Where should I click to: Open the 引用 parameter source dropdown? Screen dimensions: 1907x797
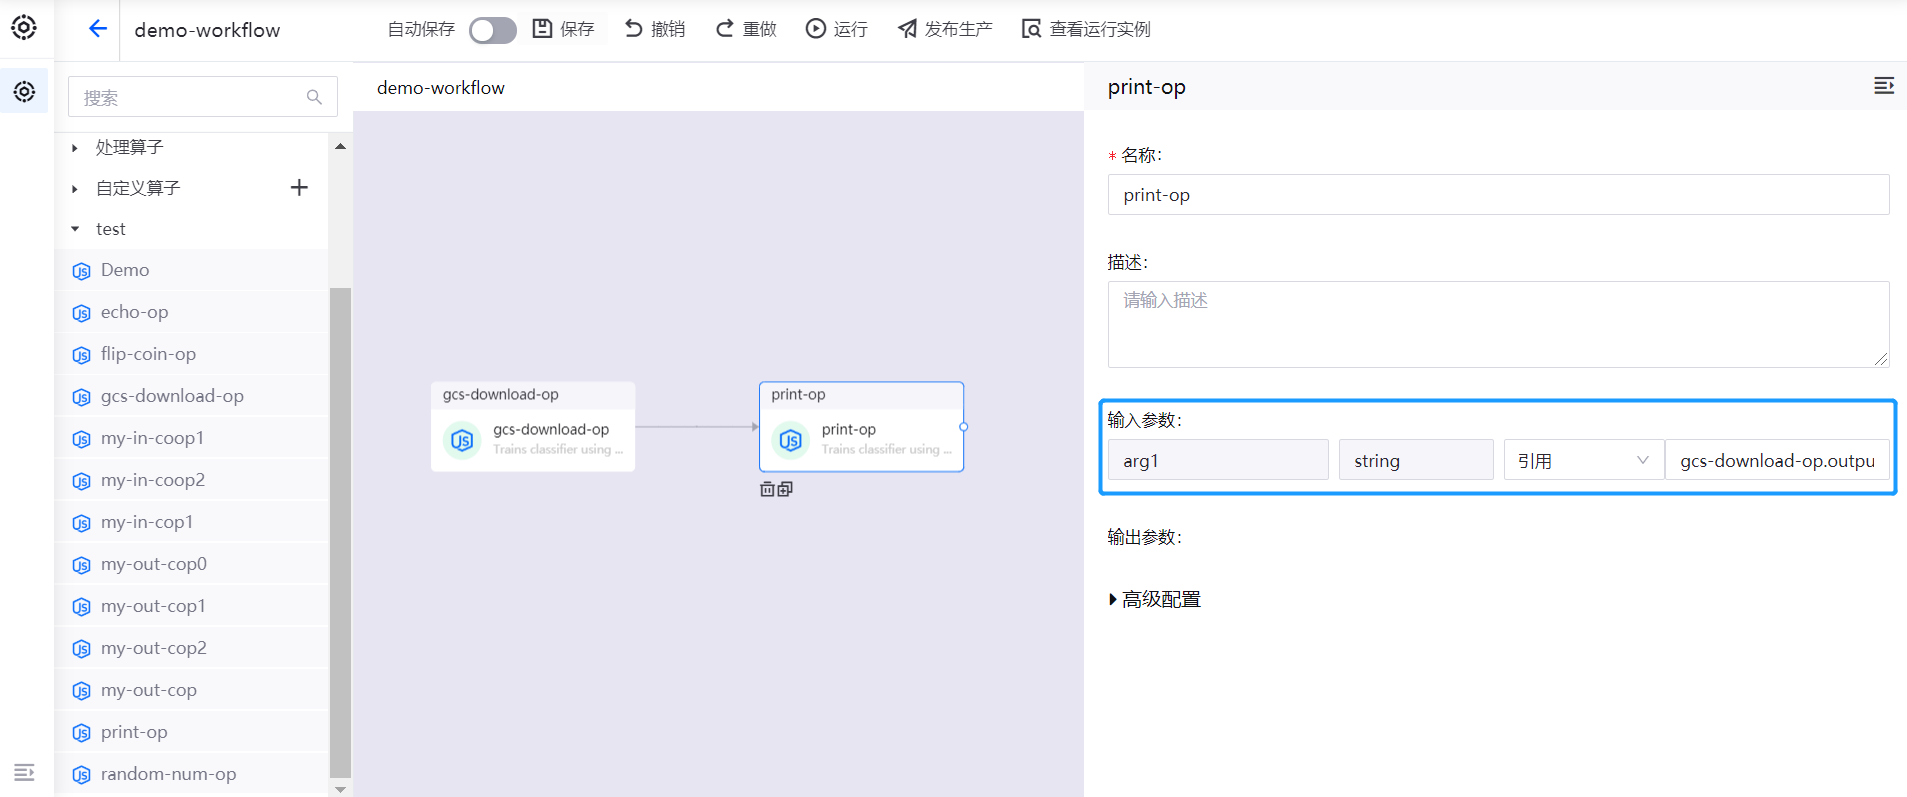(x=1582, y=460)
